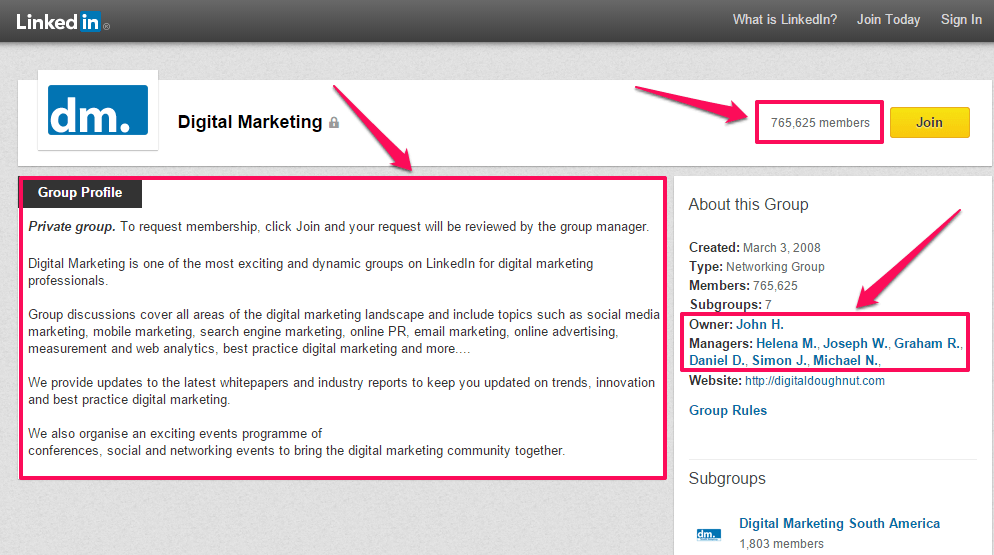The image size is (994, 555).
Task: Open manager Joseph W. profile
Action: point(855,343)
